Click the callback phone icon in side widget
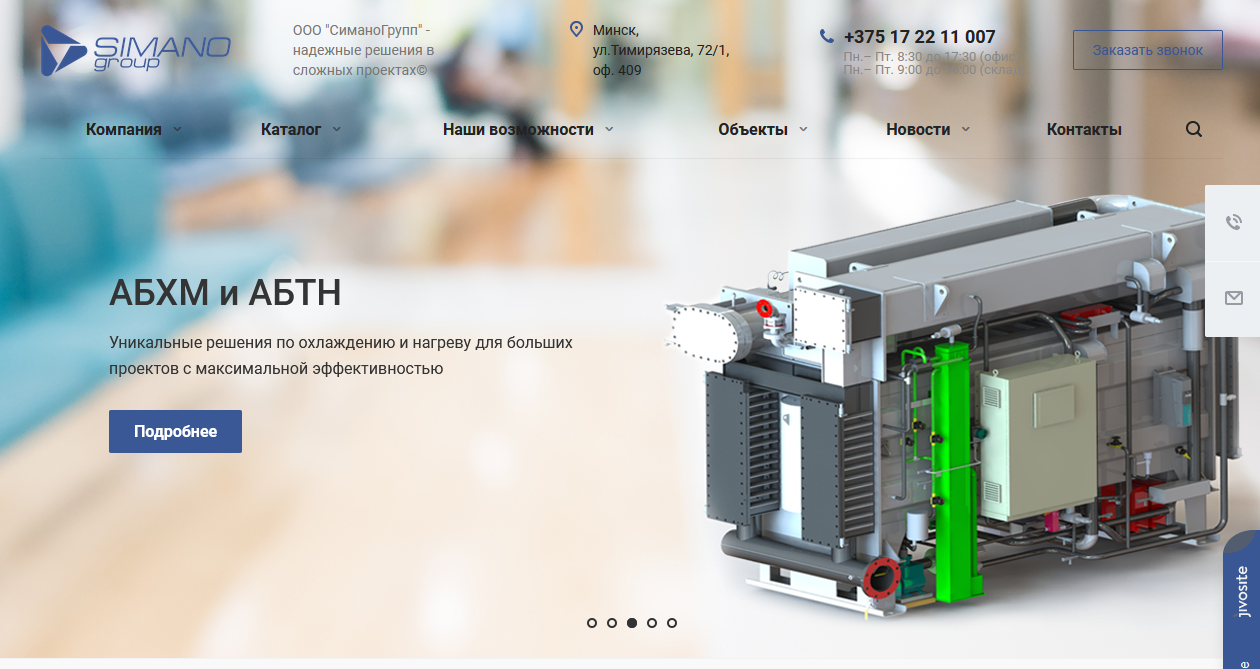This screenshot has width=1260, height=669. 1233,222
